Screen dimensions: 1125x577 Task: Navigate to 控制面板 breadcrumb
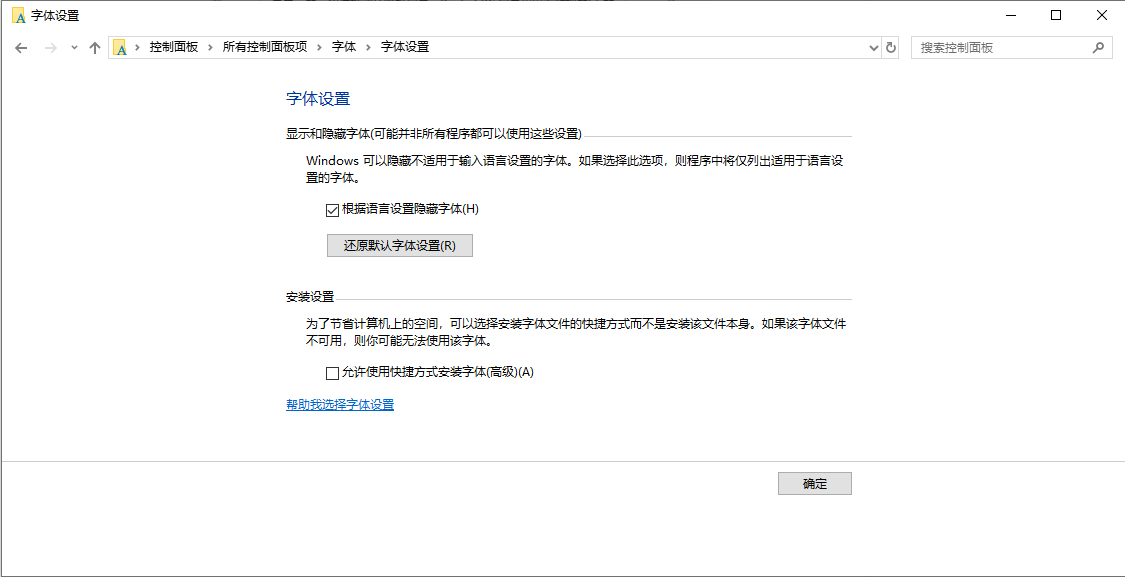[x=174, y=47]
